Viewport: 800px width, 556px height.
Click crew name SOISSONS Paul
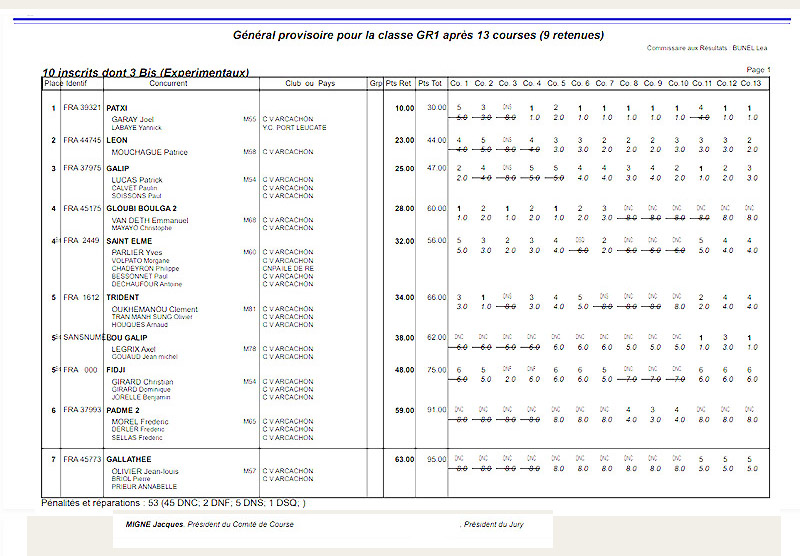[136, 196]
